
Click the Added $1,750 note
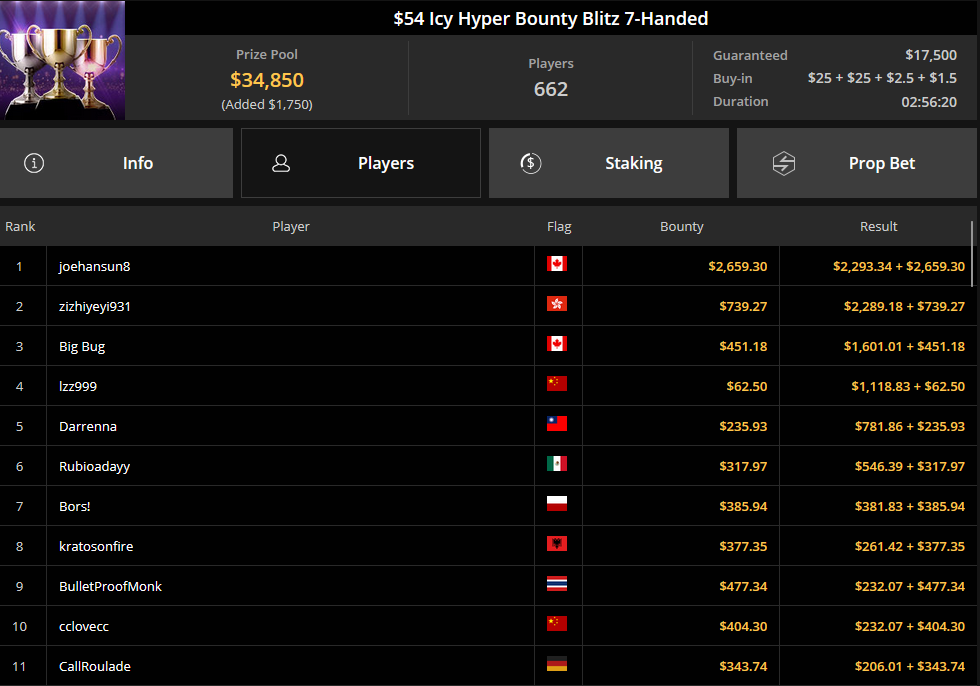click(x=267, y=104)
